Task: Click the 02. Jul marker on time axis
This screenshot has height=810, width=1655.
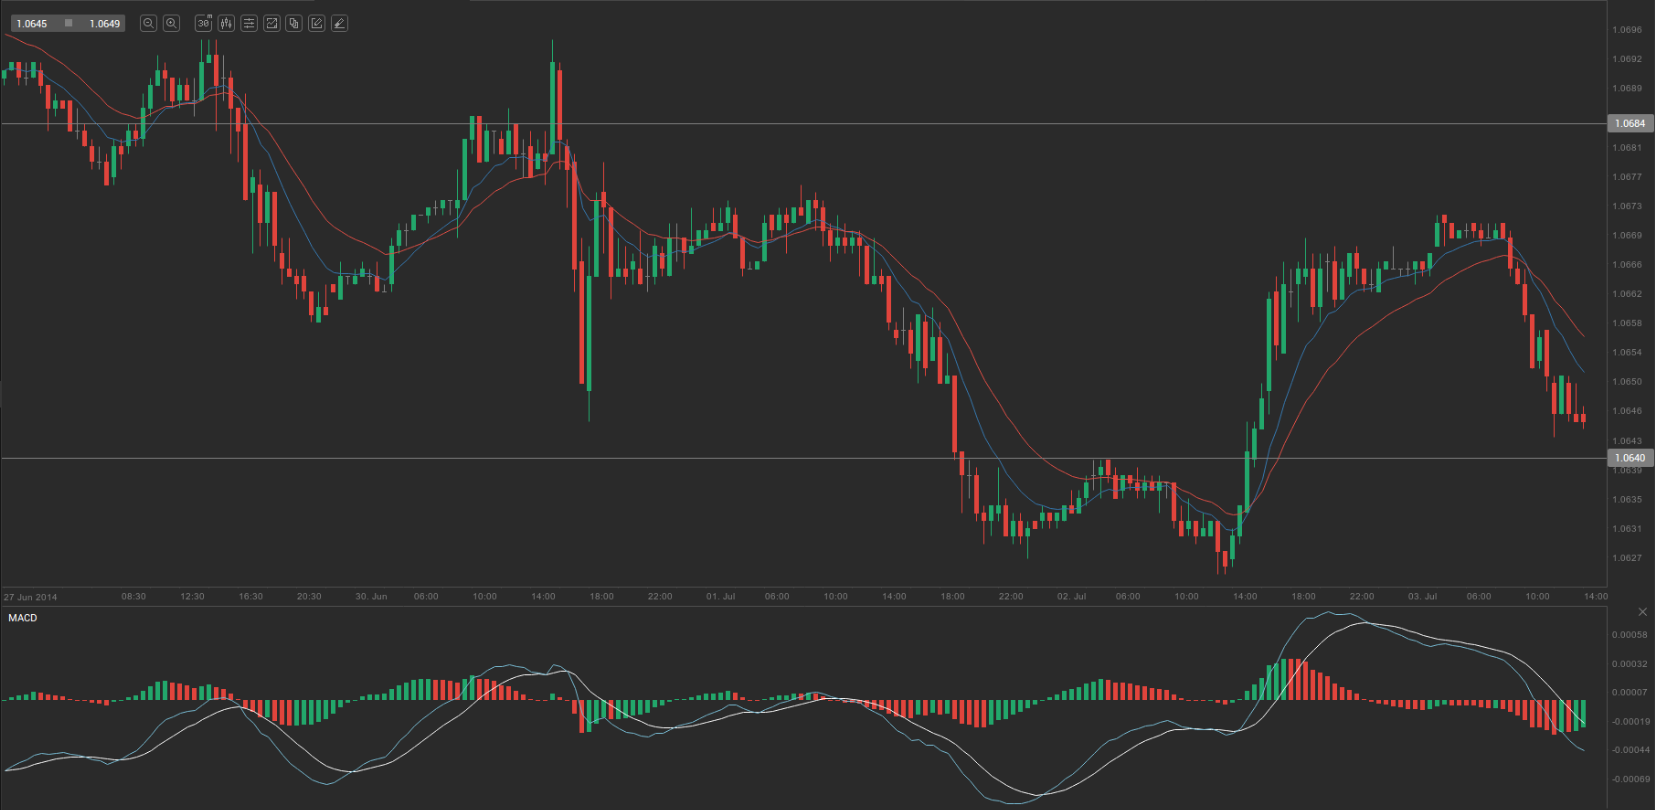Action: pyautogui.click(x=1071, y=597)
